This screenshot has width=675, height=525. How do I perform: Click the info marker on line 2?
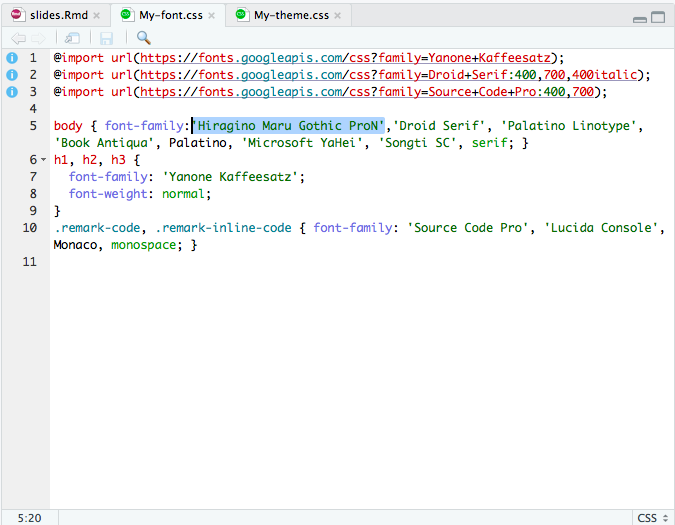tap(12, 75)
